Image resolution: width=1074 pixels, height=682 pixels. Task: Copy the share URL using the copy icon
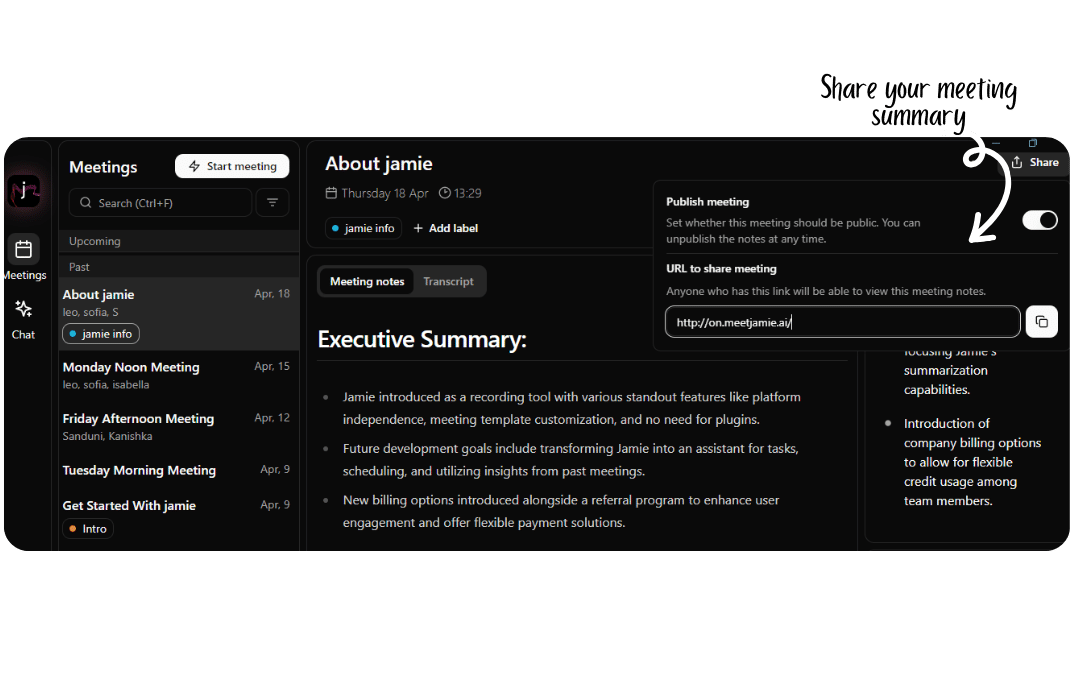pyautogui.click(x=1041, y=321)
